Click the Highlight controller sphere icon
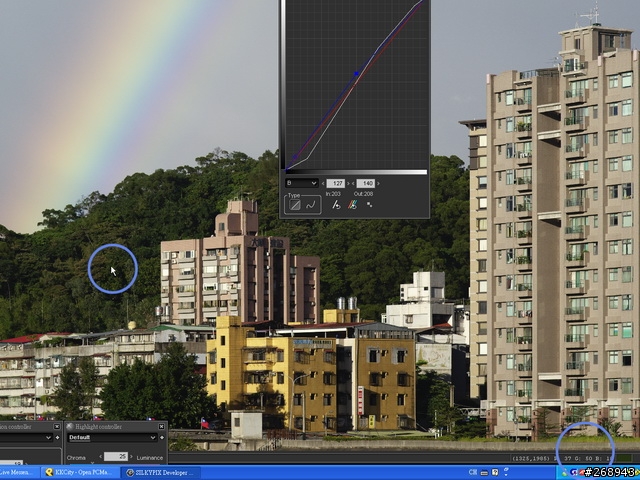 [70, 427]
